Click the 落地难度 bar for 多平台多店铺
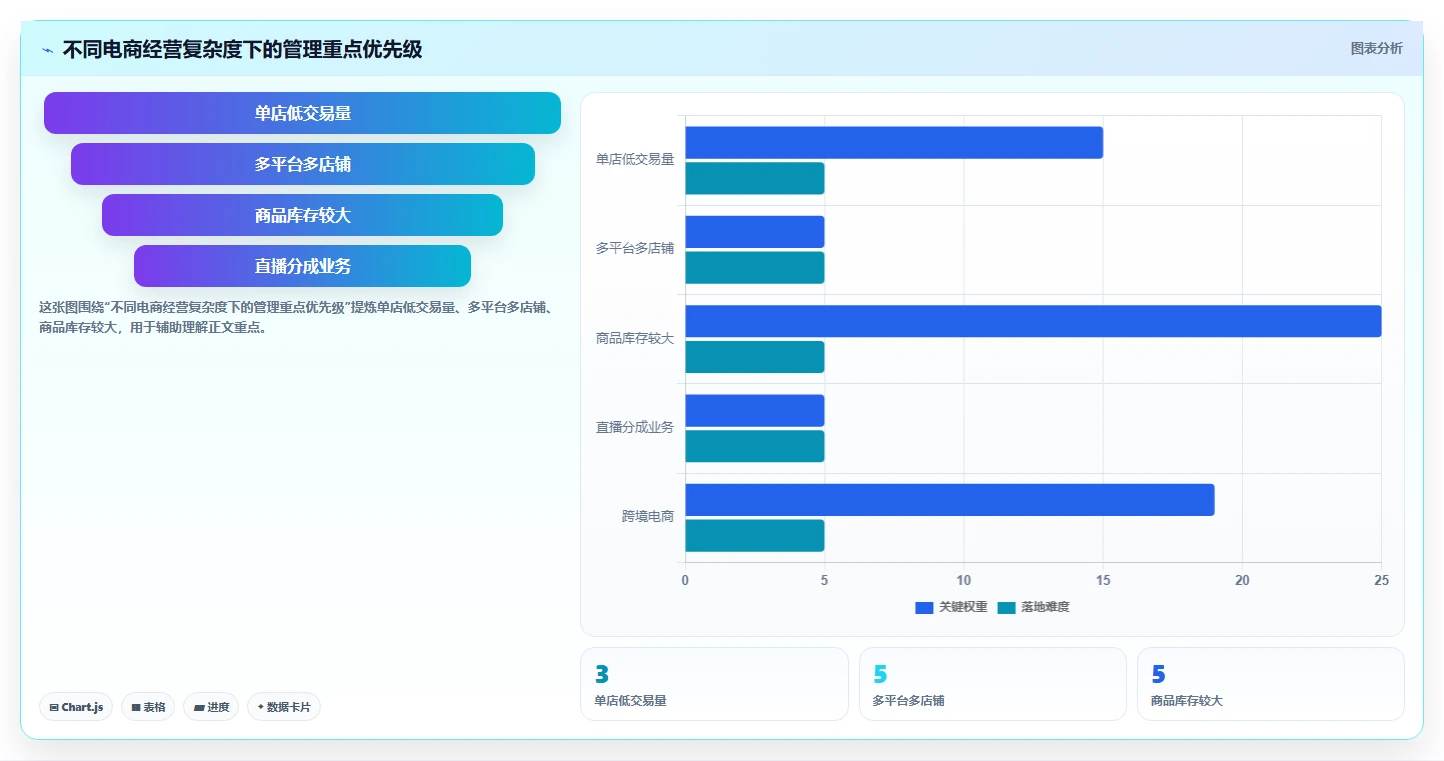 tap(755, 267)
